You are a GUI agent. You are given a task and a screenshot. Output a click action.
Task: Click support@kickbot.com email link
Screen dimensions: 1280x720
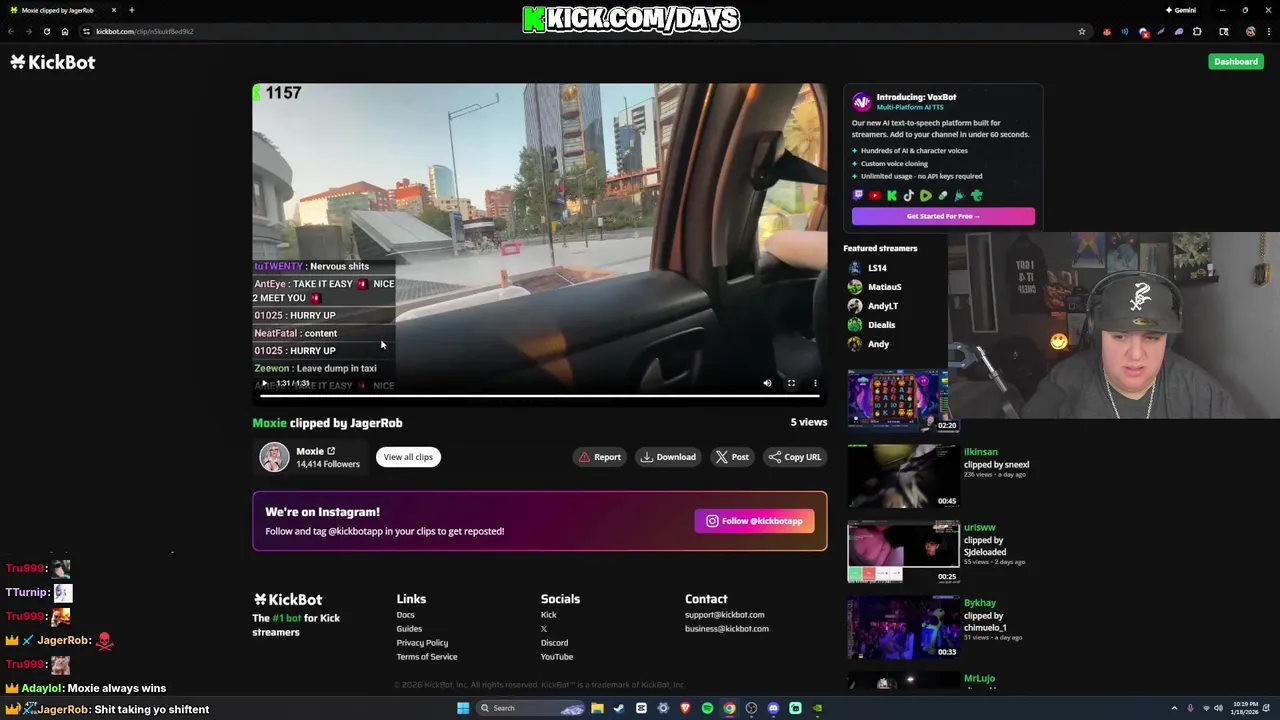click(x=724, y=615)
